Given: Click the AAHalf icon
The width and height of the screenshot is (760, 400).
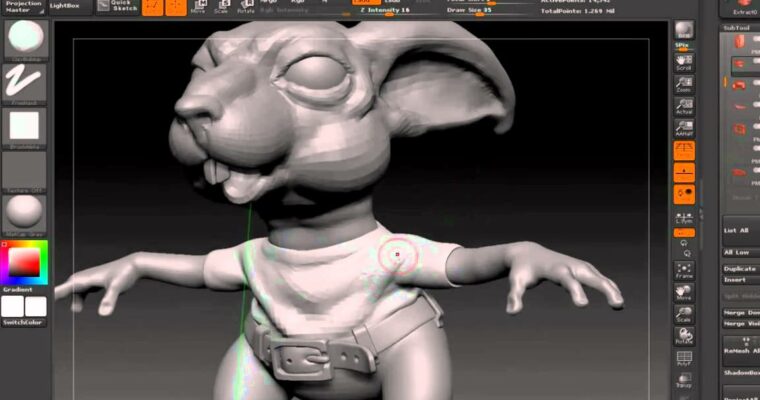Looking at the screenshot, I should click(684, 128).
